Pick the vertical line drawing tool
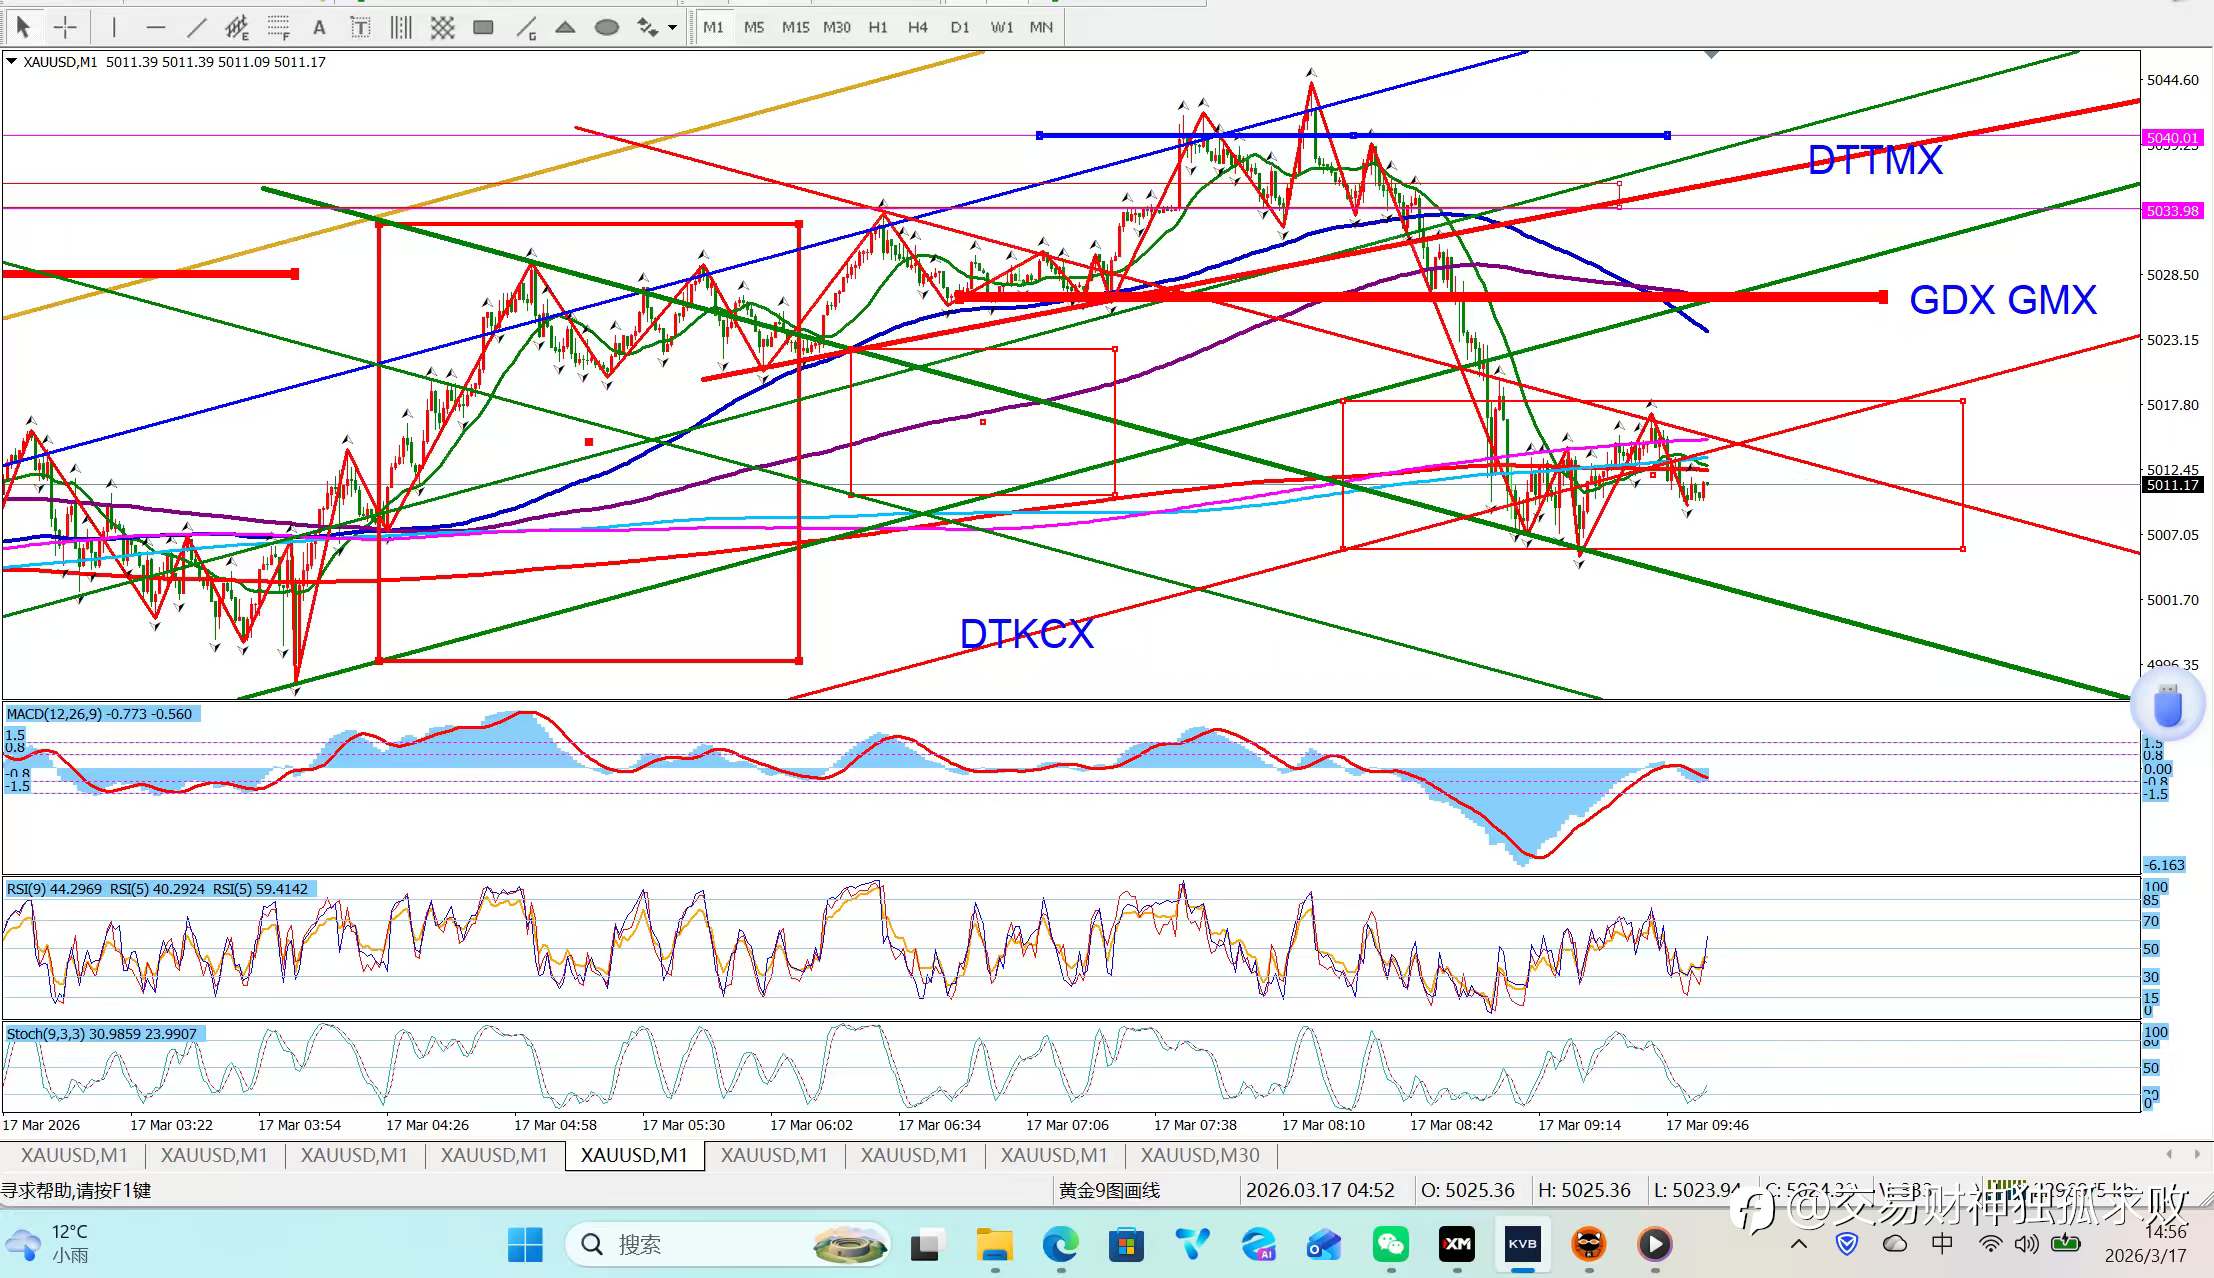Image resolution: width=2214 pixels, height=1278 pixels. (x=114, y=28)
